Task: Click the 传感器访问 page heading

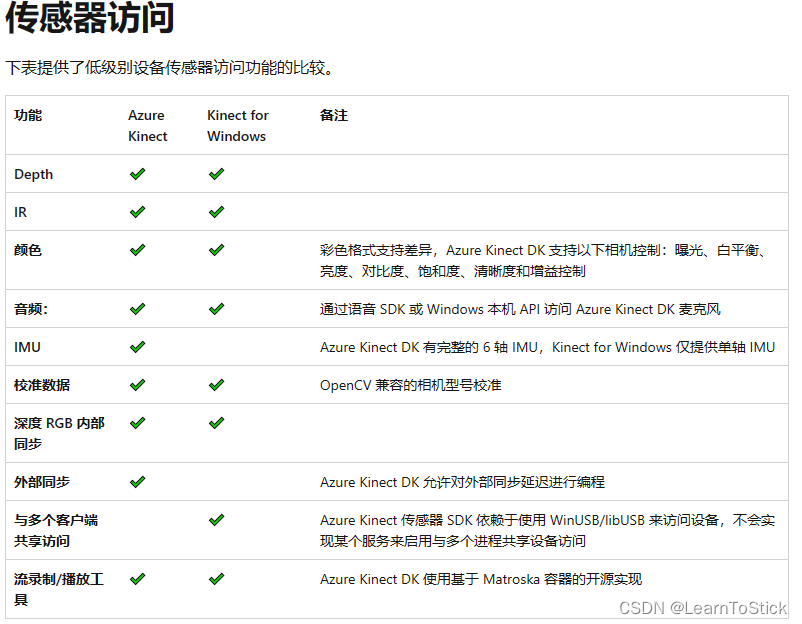Action: pyautogui.click(x=90, y=18)
